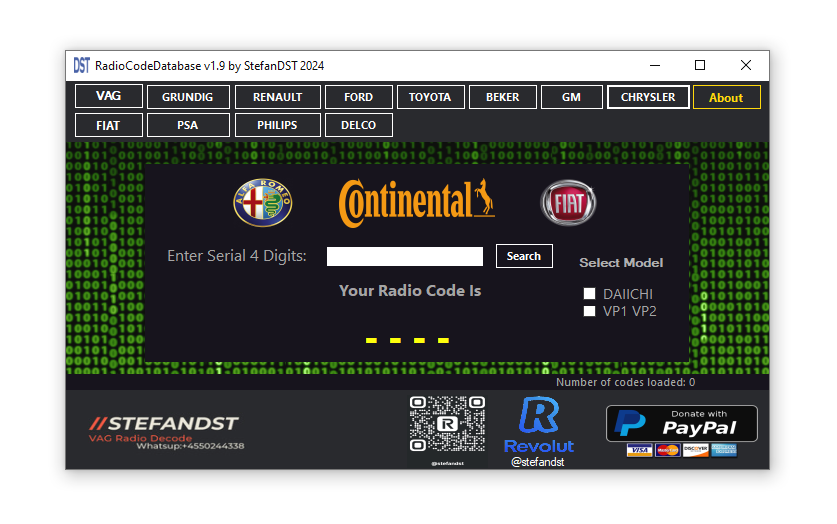
Task: Click the Your Radio Code Is label
Action: (410, 291)
